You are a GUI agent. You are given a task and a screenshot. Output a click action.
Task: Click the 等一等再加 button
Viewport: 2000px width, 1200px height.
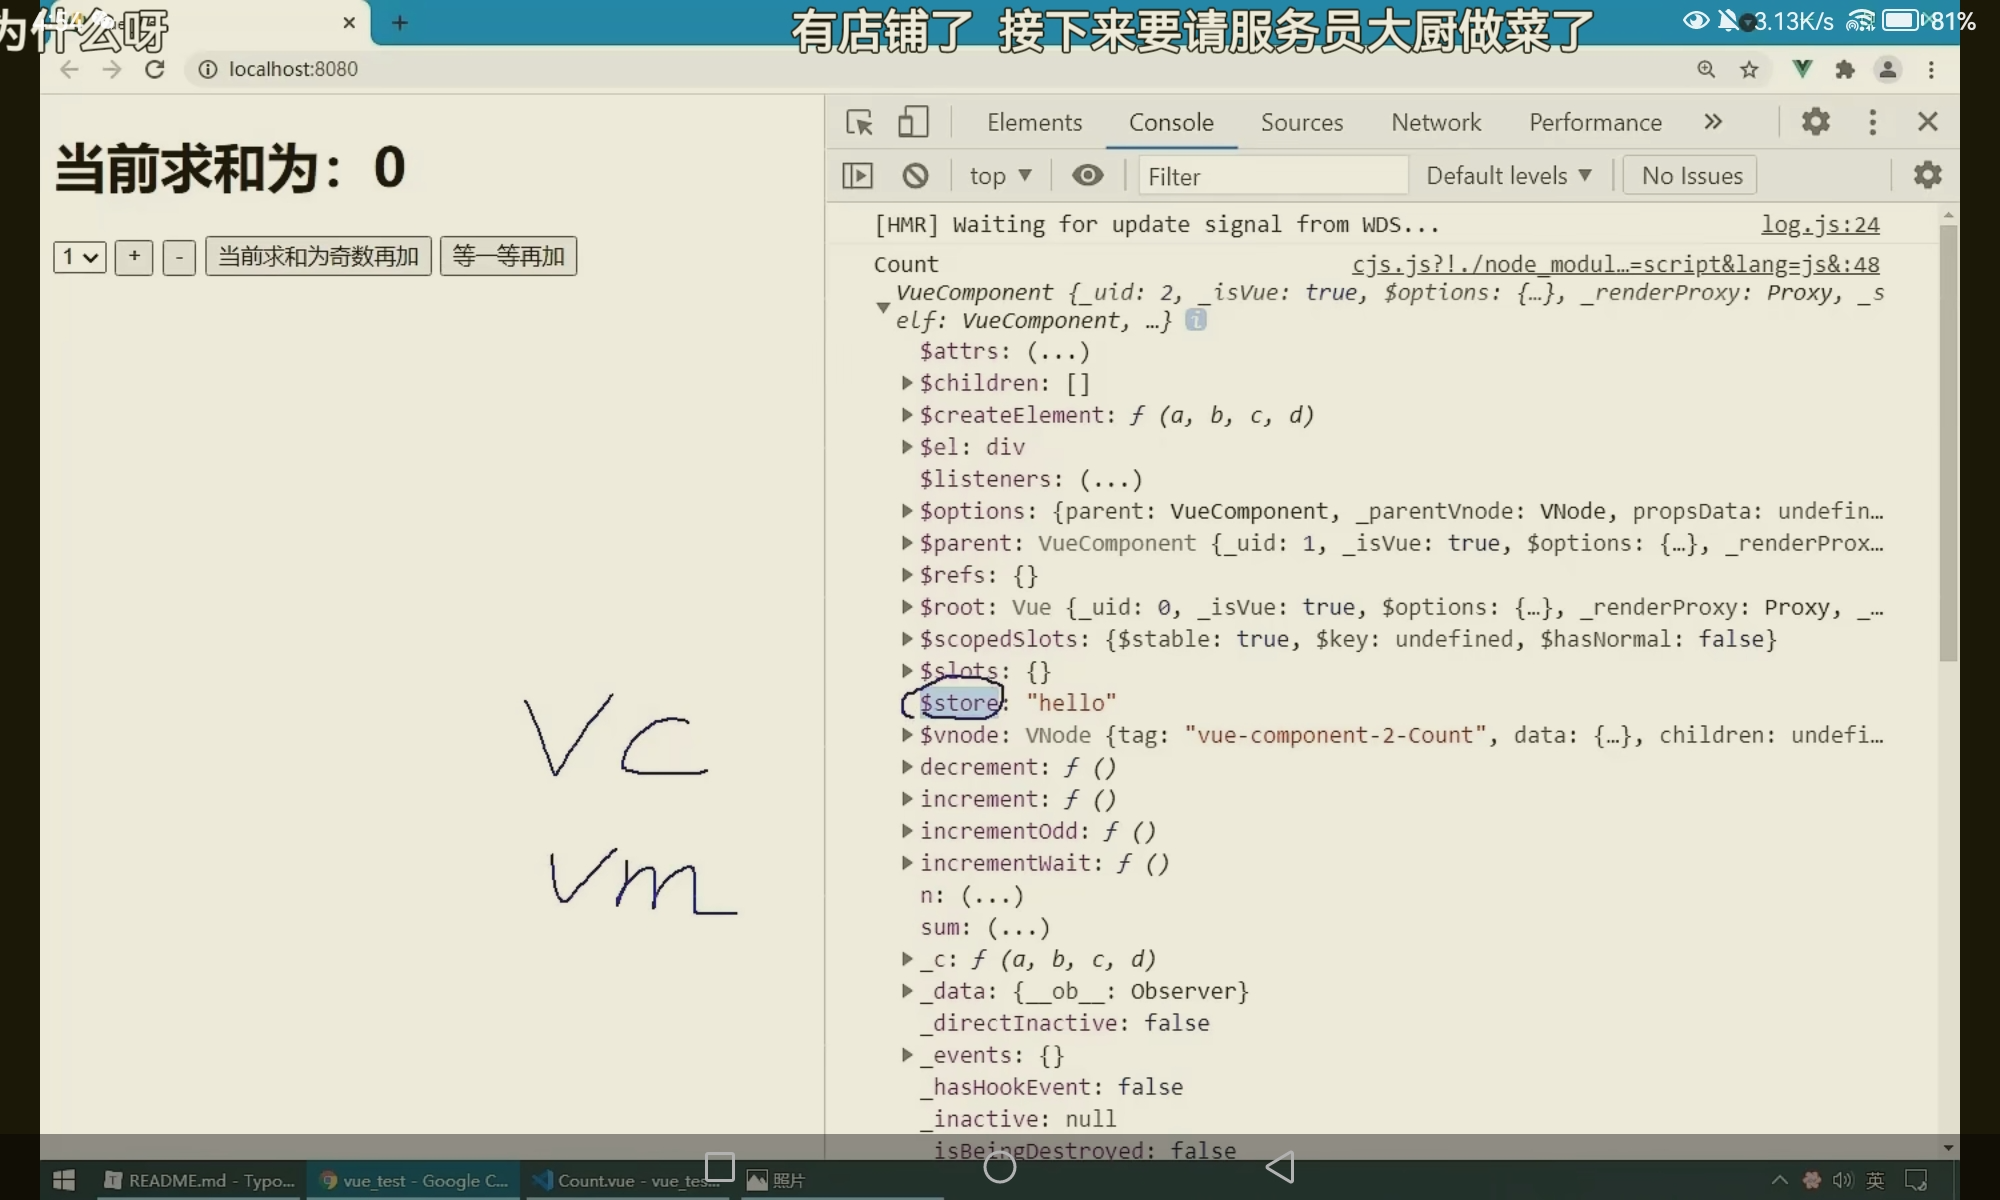pyautogui.click(x=508, y=256)
